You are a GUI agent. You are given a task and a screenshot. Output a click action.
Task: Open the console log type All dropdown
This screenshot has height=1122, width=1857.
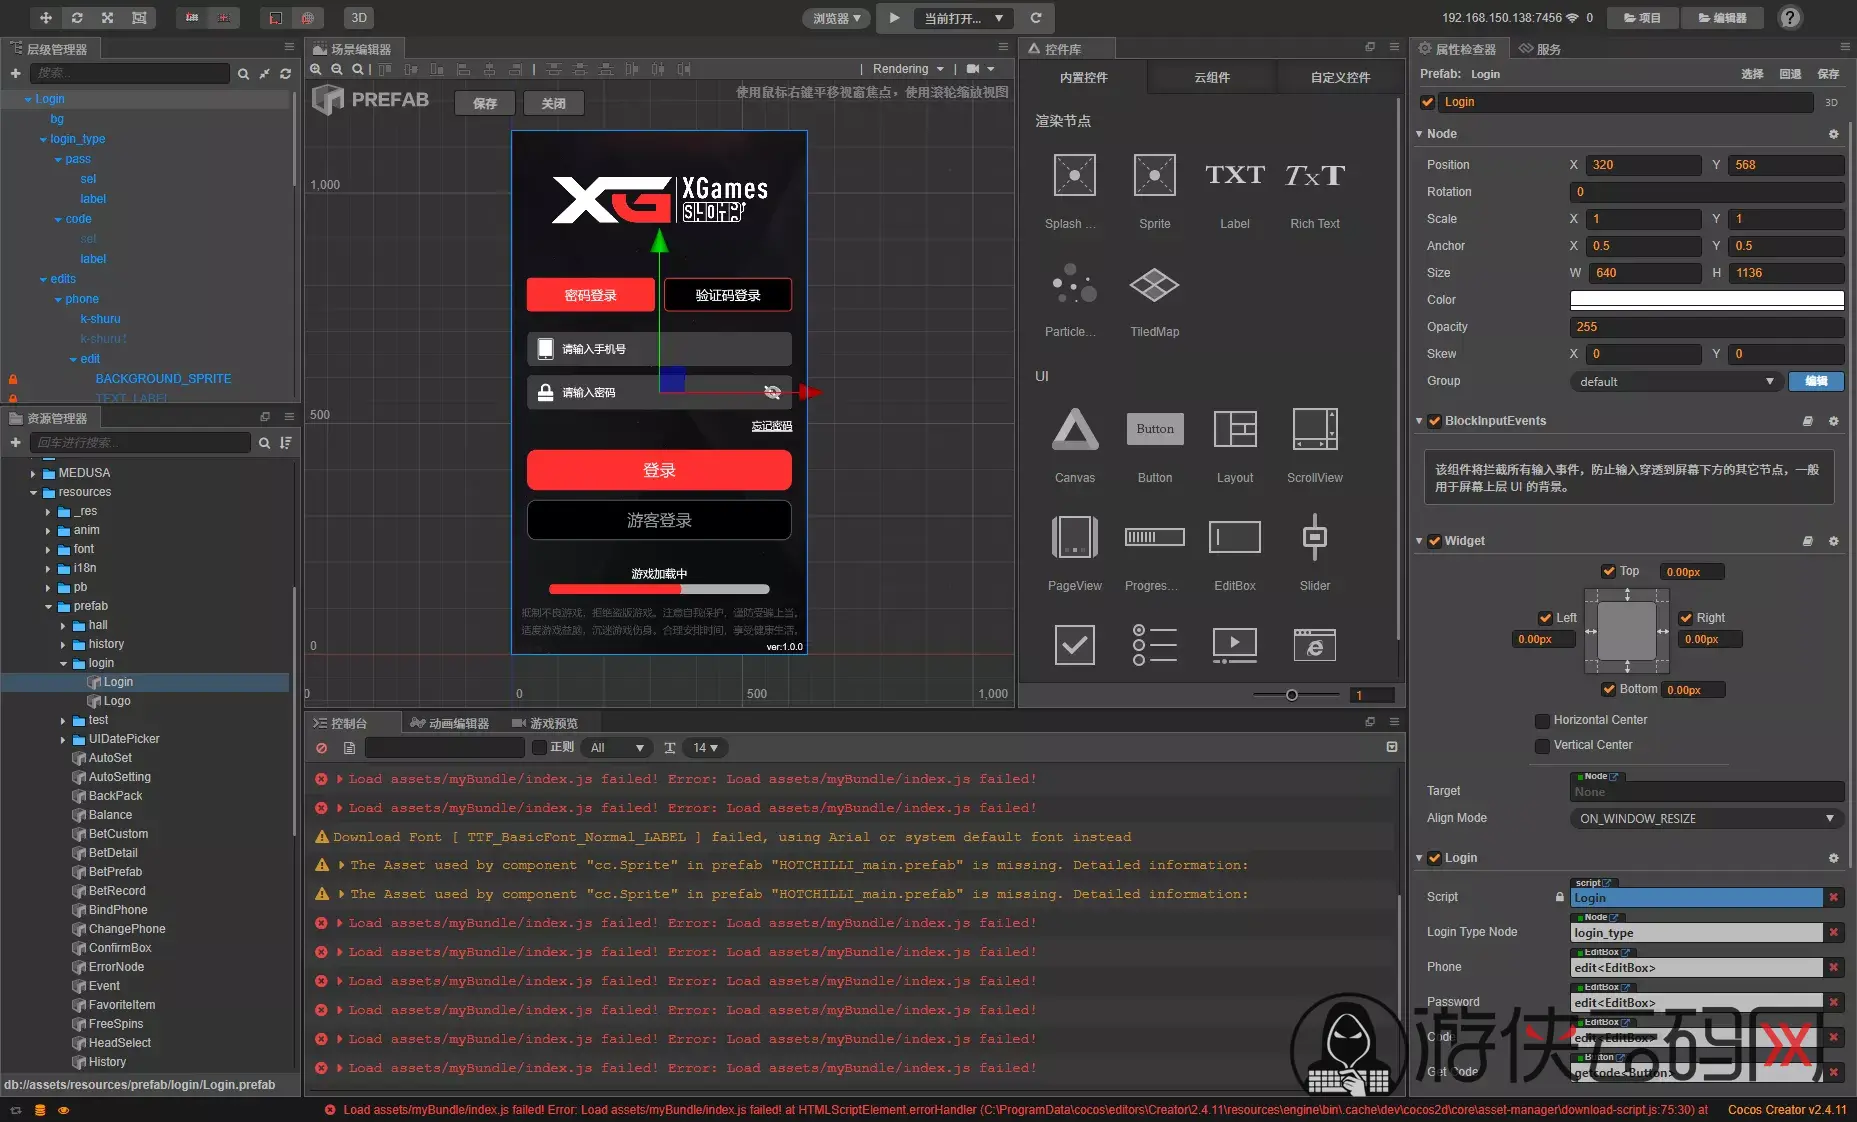coord(618,747)
